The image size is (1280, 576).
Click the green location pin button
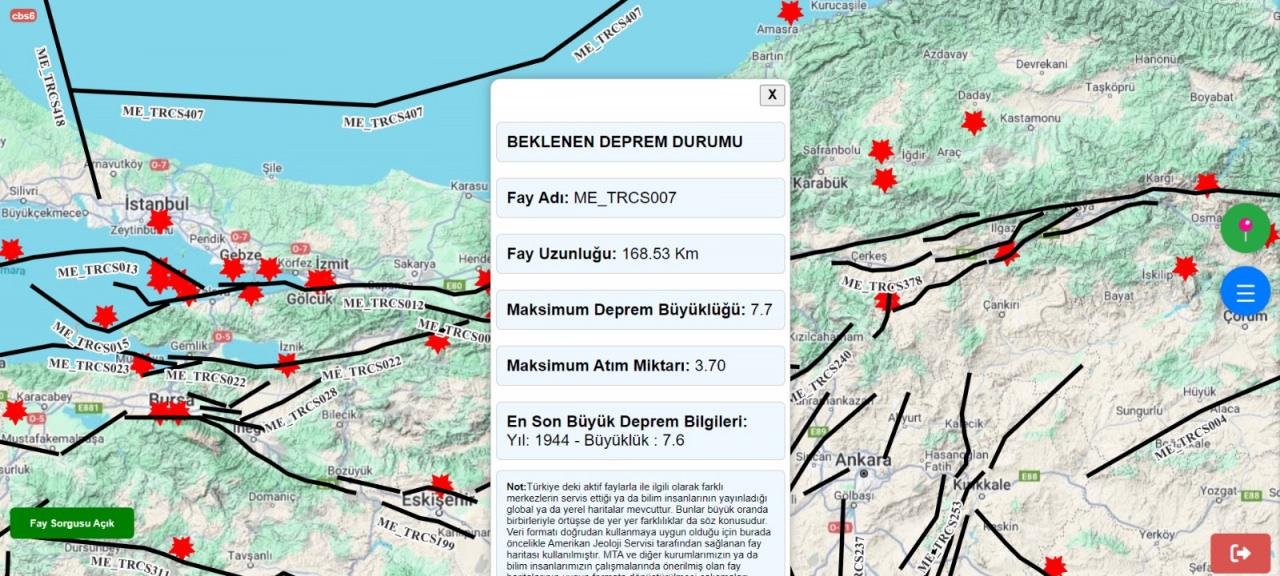(1245, 228)
